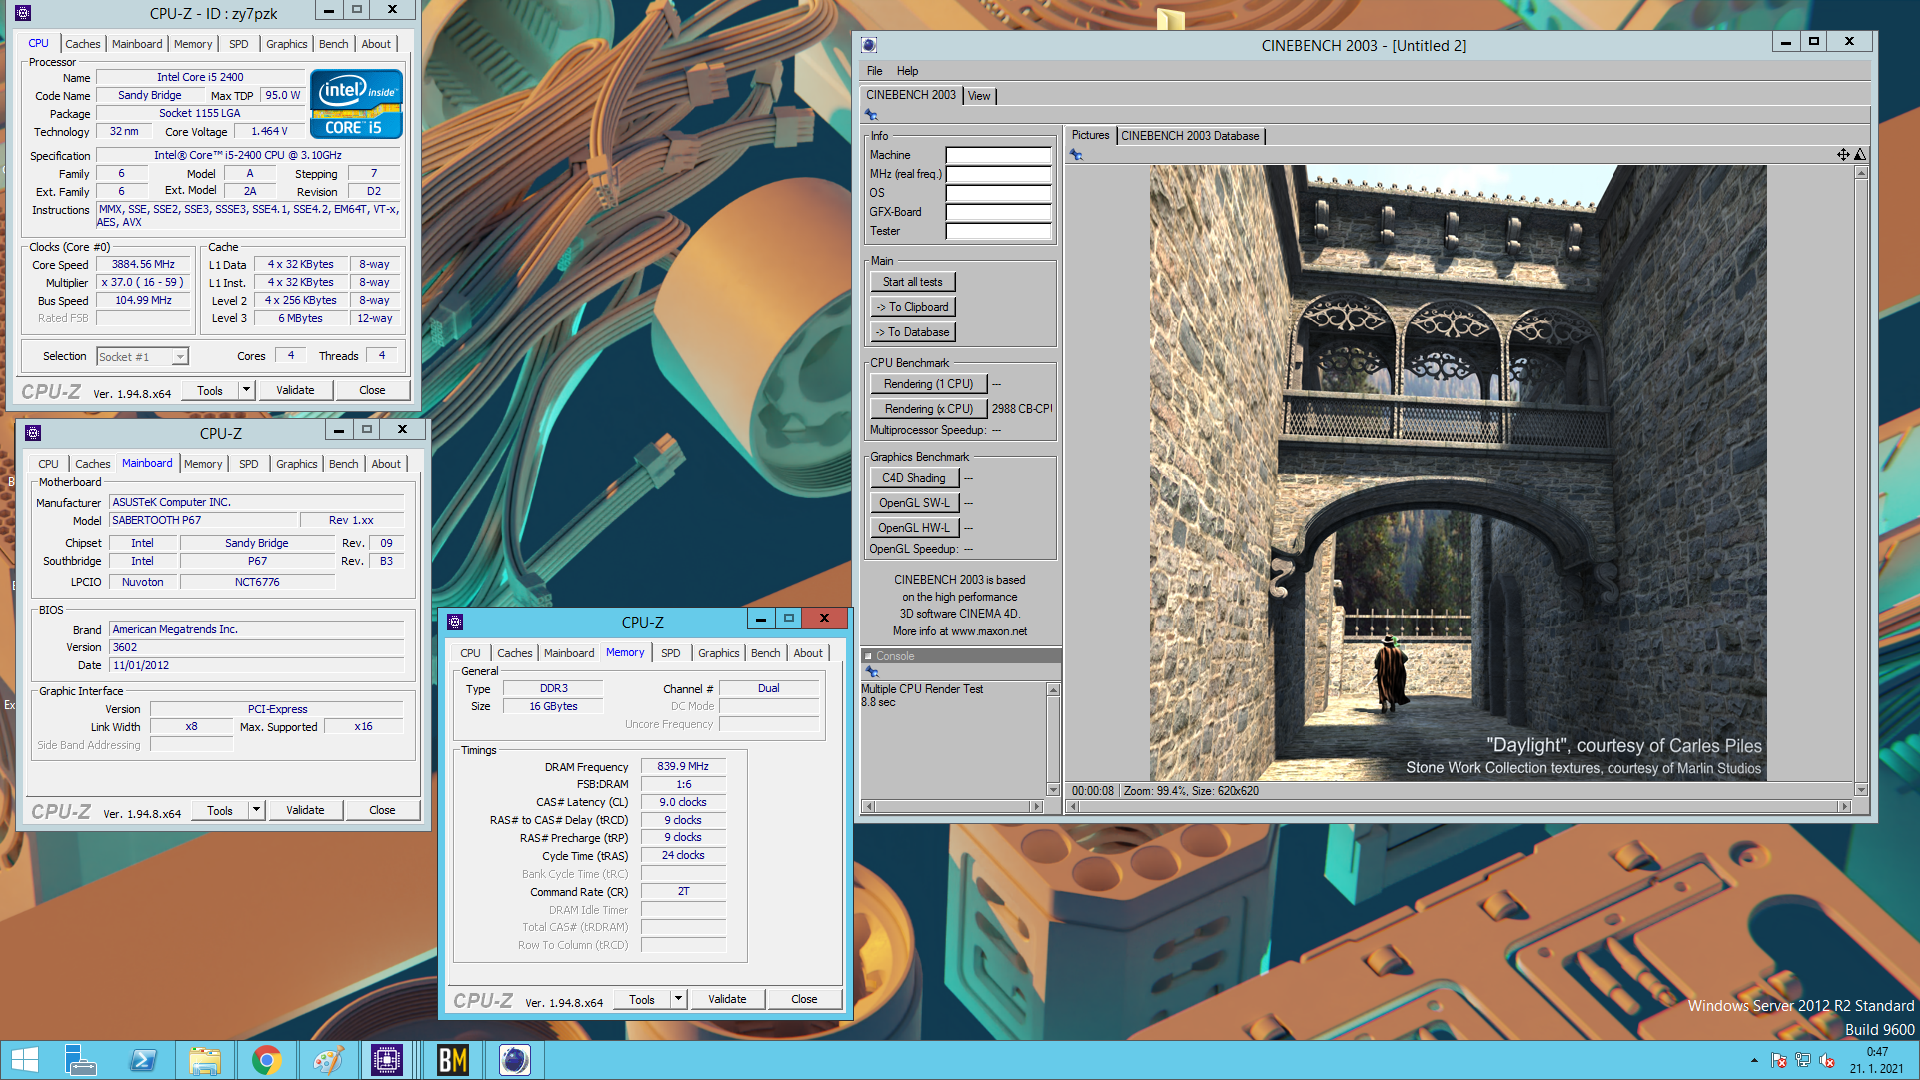Click the title icon of the Mainboard CPU-Z window
This screenshot has height=1080, width=1920.
tap(33, 433)
